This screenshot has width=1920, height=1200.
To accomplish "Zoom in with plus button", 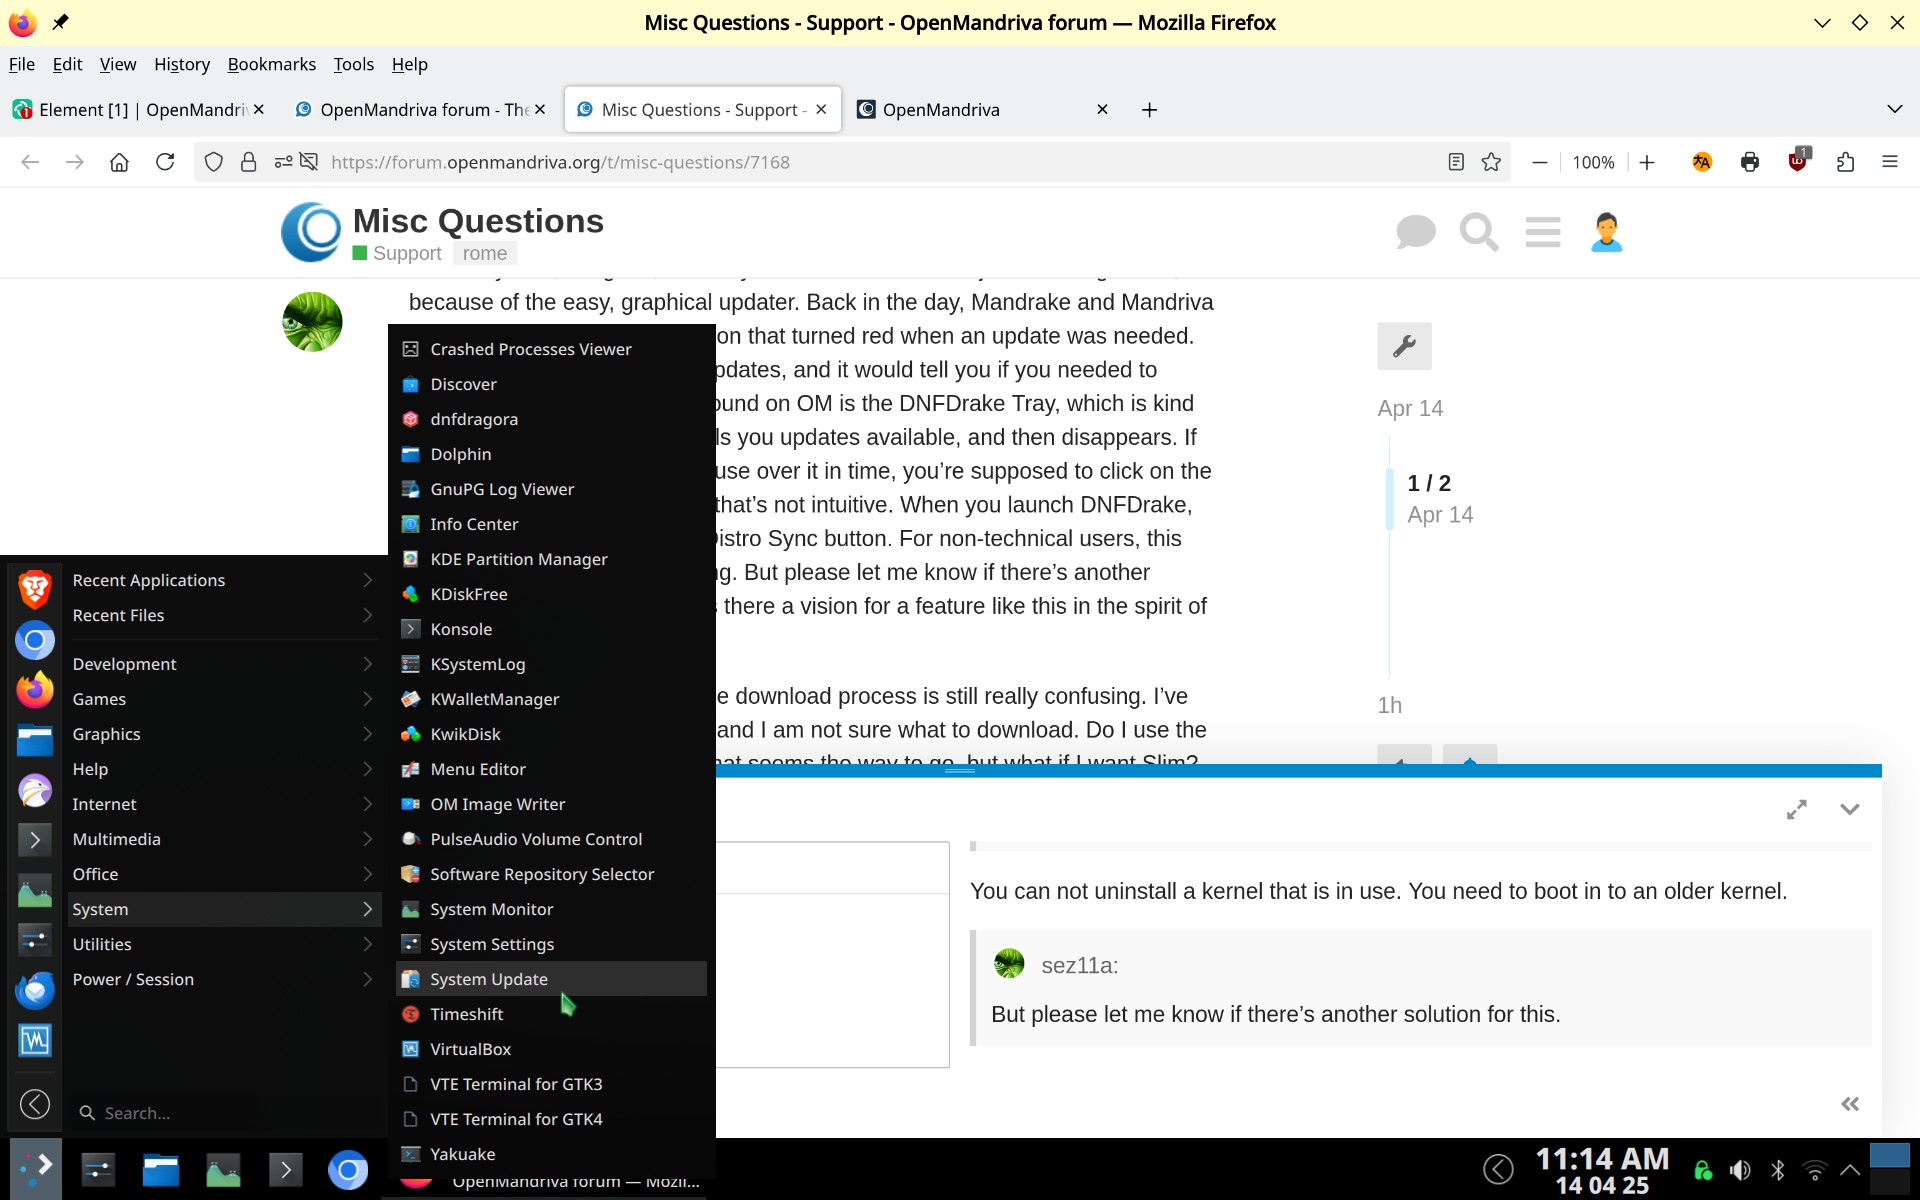I will point(1647,162).
